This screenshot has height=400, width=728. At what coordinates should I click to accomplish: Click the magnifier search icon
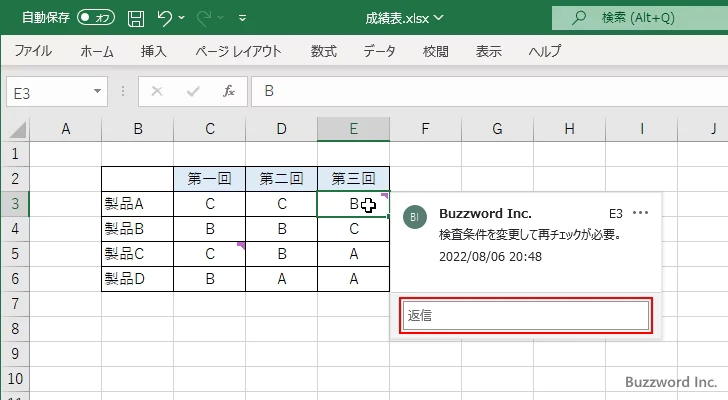(x=578, y=18)
